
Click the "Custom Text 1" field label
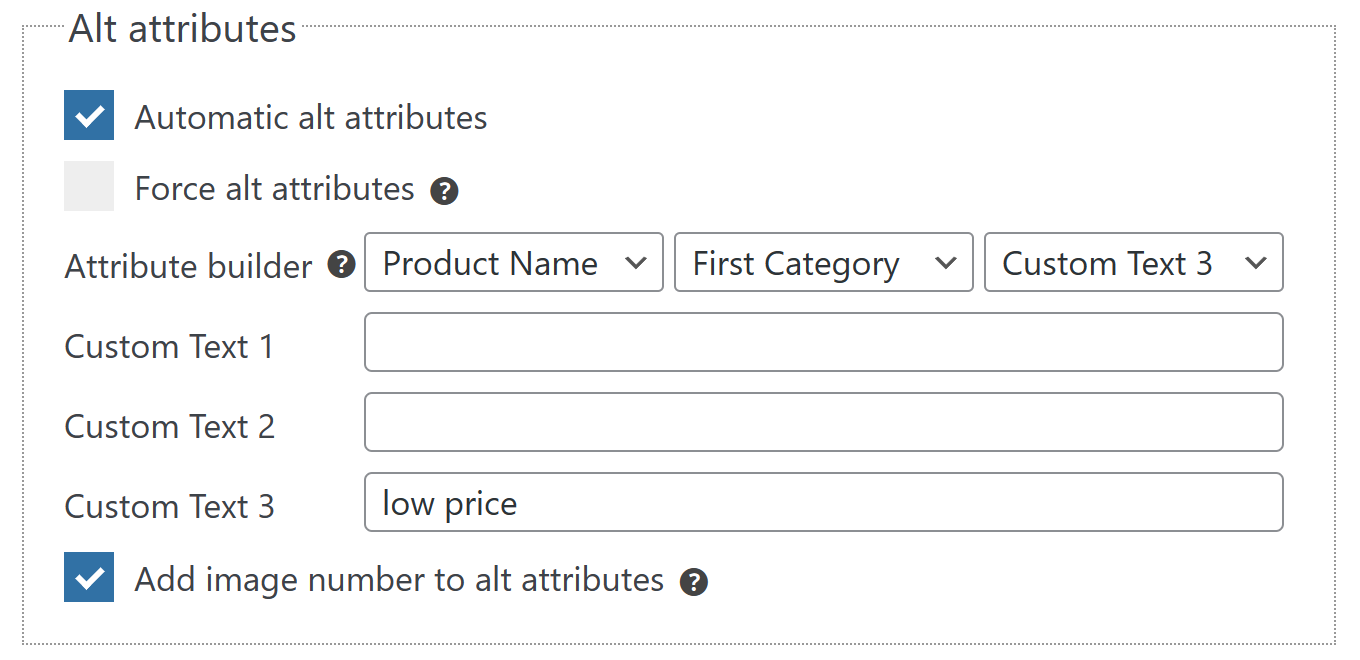tap(169, 347)
